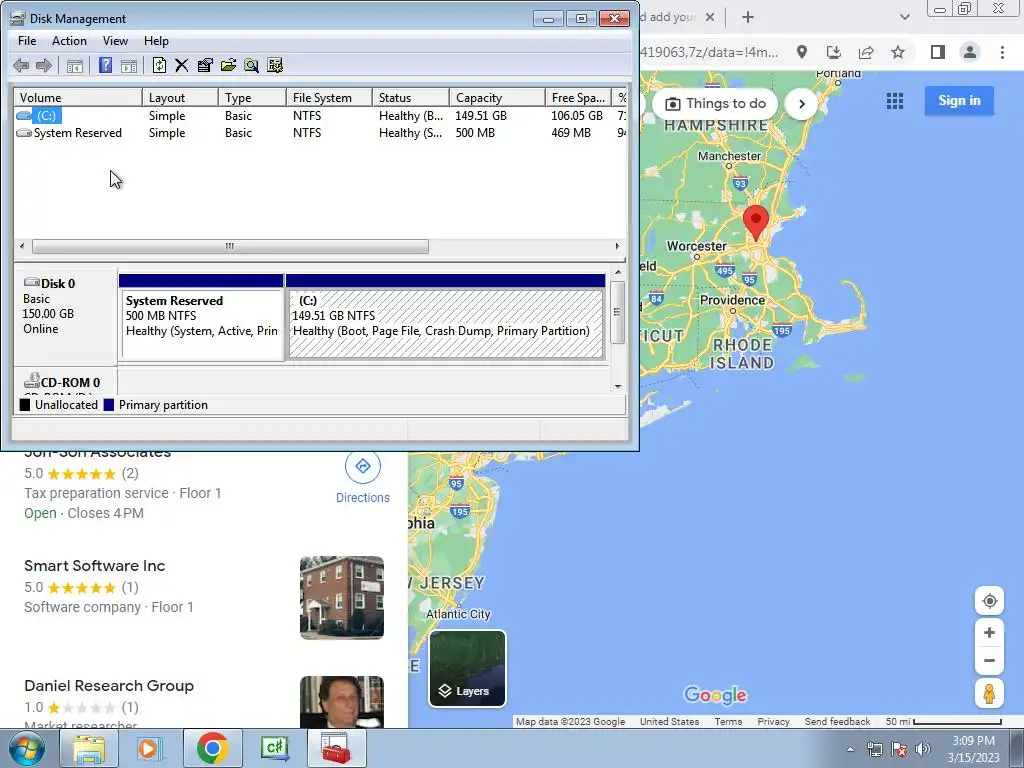Open the Action menu

click(69, 40)
